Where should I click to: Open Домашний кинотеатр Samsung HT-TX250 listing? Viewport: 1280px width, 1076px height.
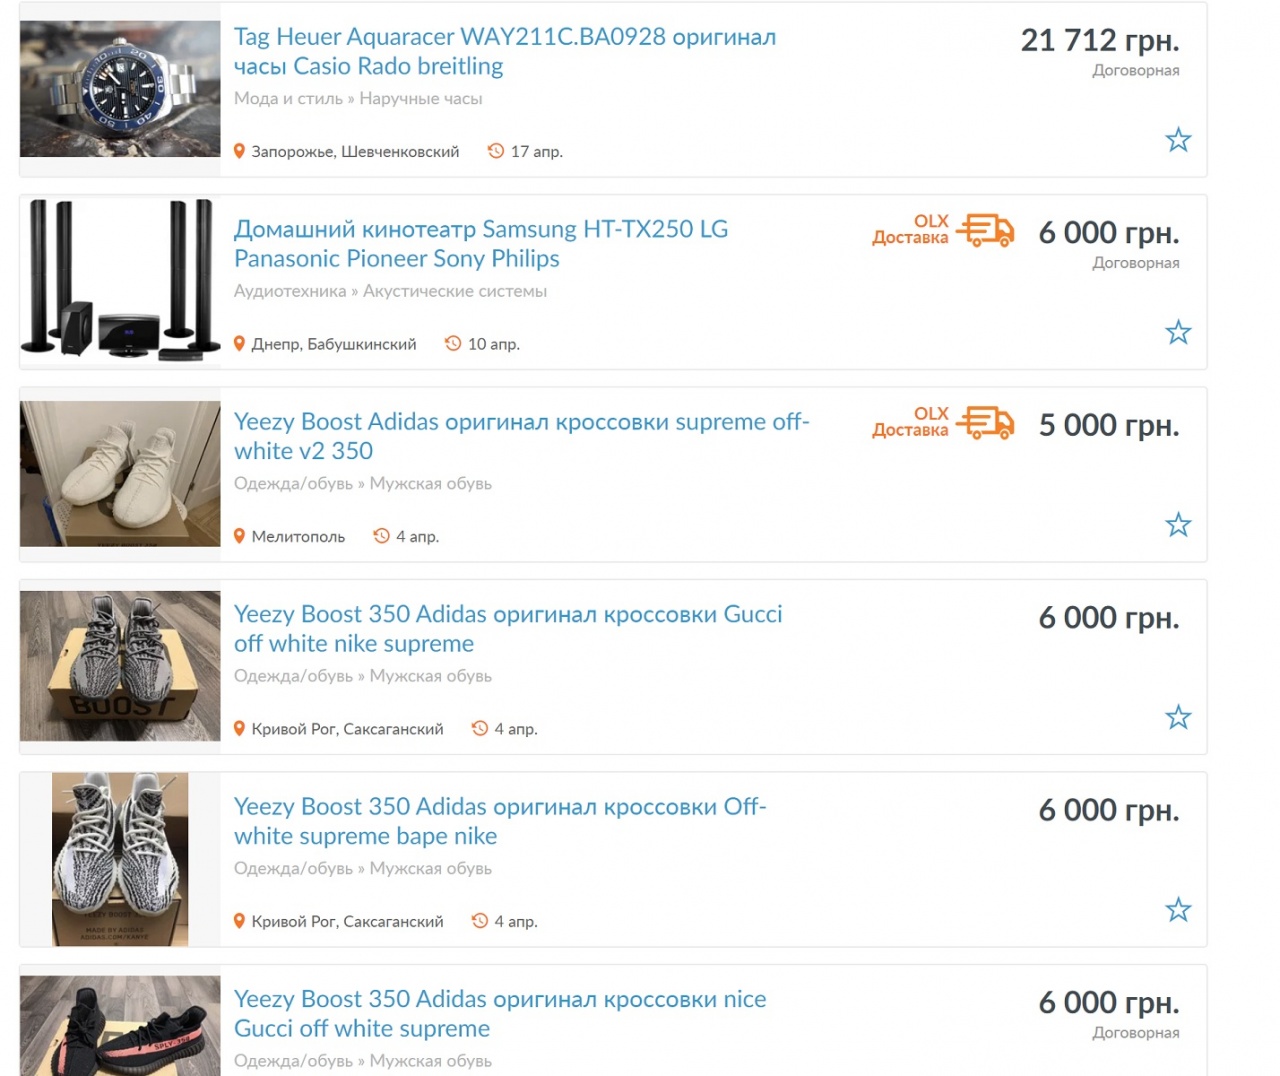coord(481,244)
